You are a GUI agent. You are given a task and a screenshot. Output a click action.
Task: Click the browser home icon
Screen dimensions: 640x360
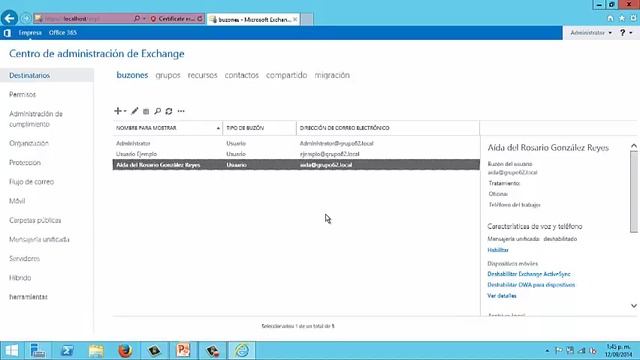point(610,18)
